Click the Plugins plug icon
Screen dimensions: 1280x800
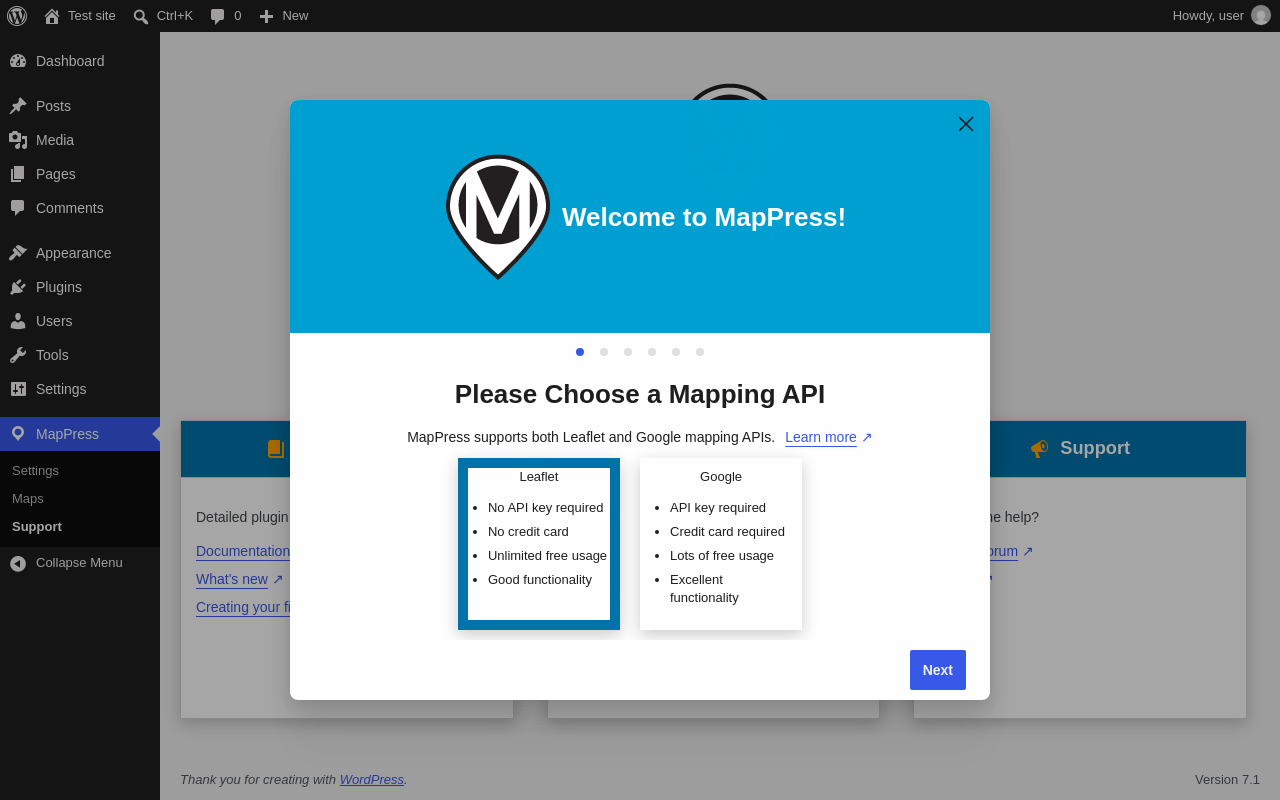pyautogui.click(x=18, y=287)
